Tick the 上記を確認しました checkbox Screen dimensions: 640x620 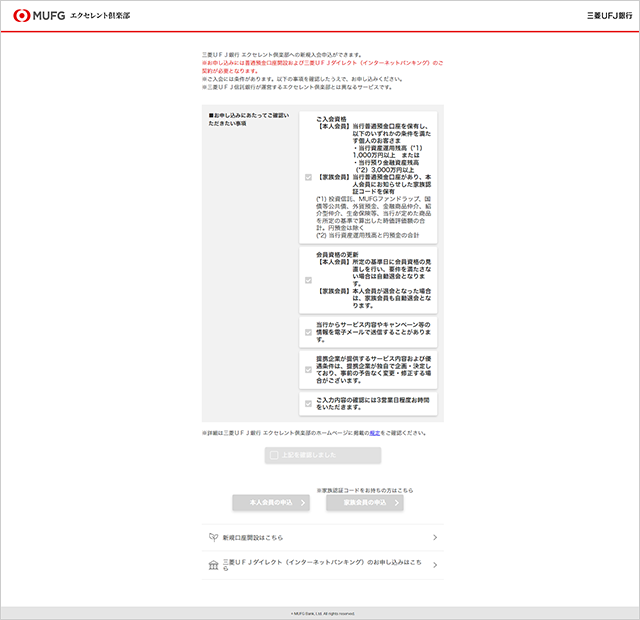coord(274,456)
